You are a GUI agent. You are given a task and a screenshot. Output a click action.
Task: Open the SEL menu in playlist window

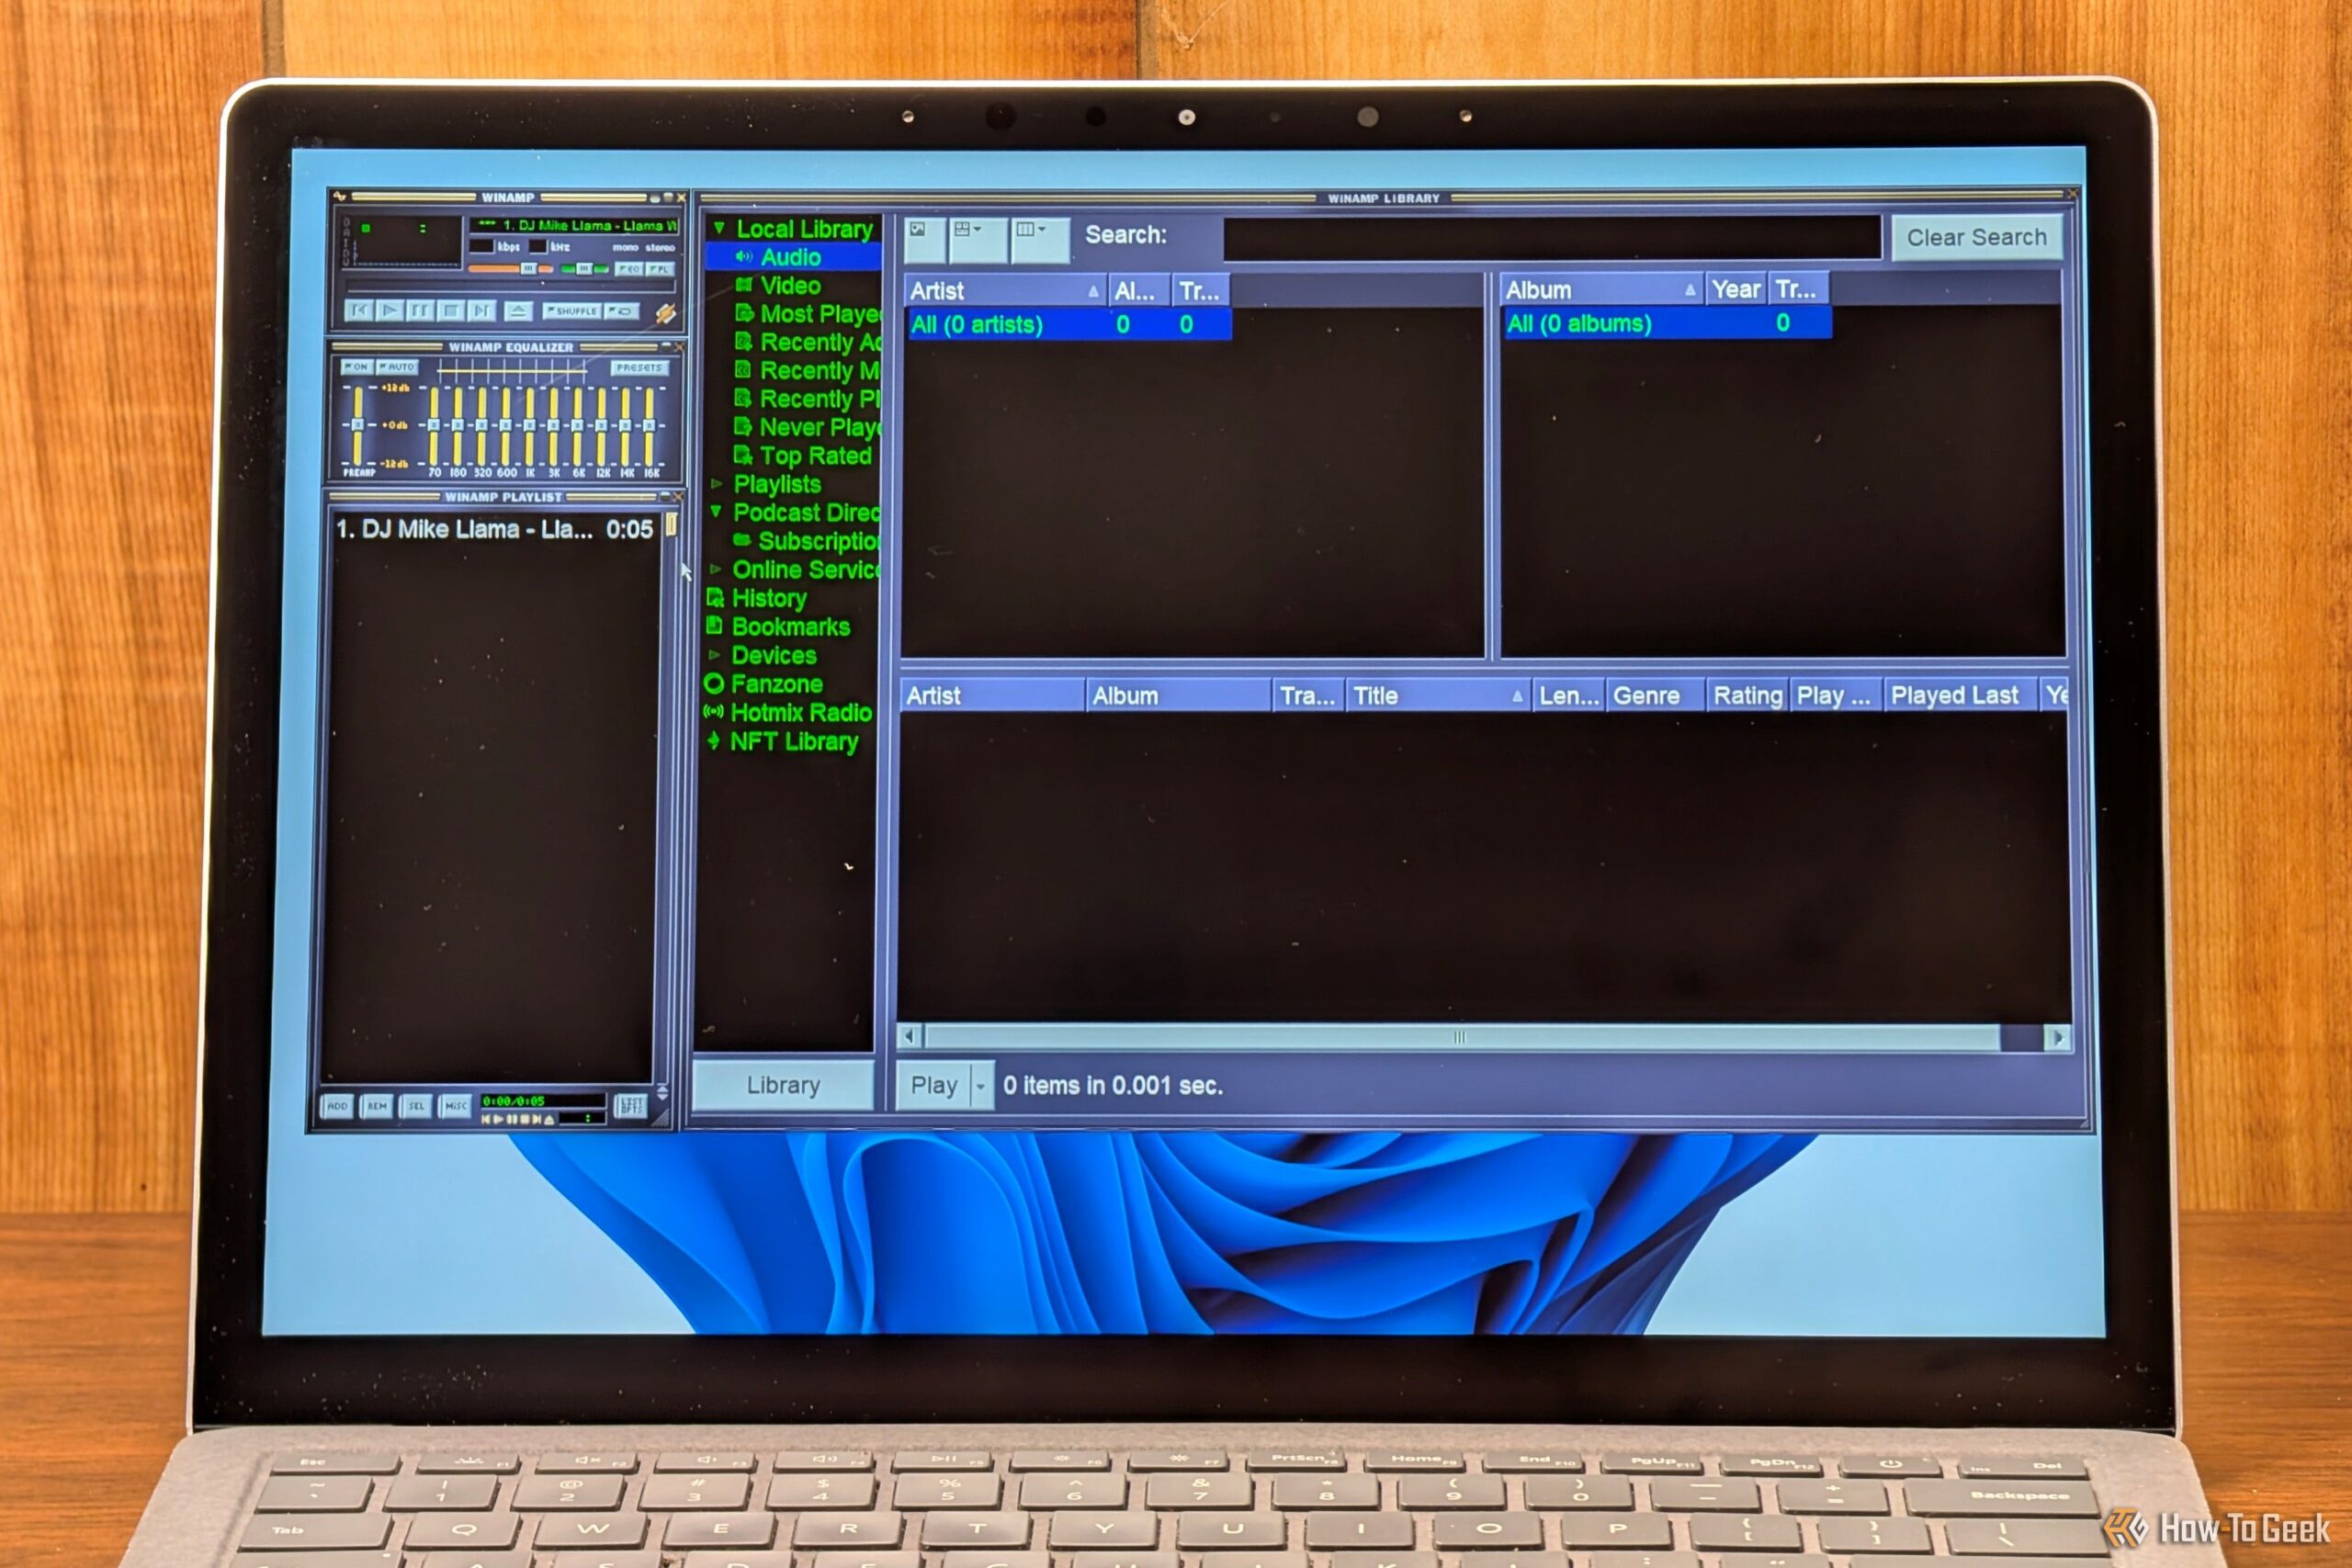tap(416, 1106)
